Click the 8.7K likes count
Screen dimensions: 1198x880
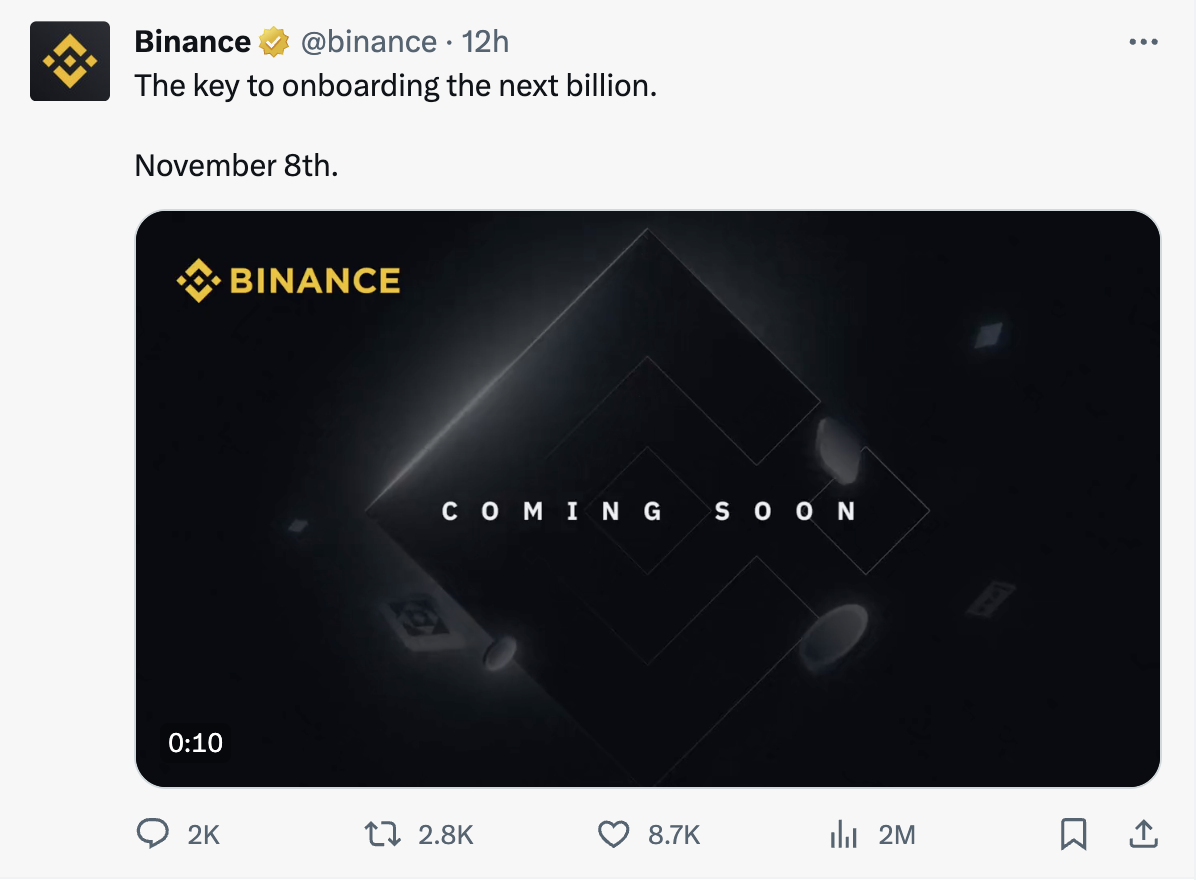(x=674, y=835)
